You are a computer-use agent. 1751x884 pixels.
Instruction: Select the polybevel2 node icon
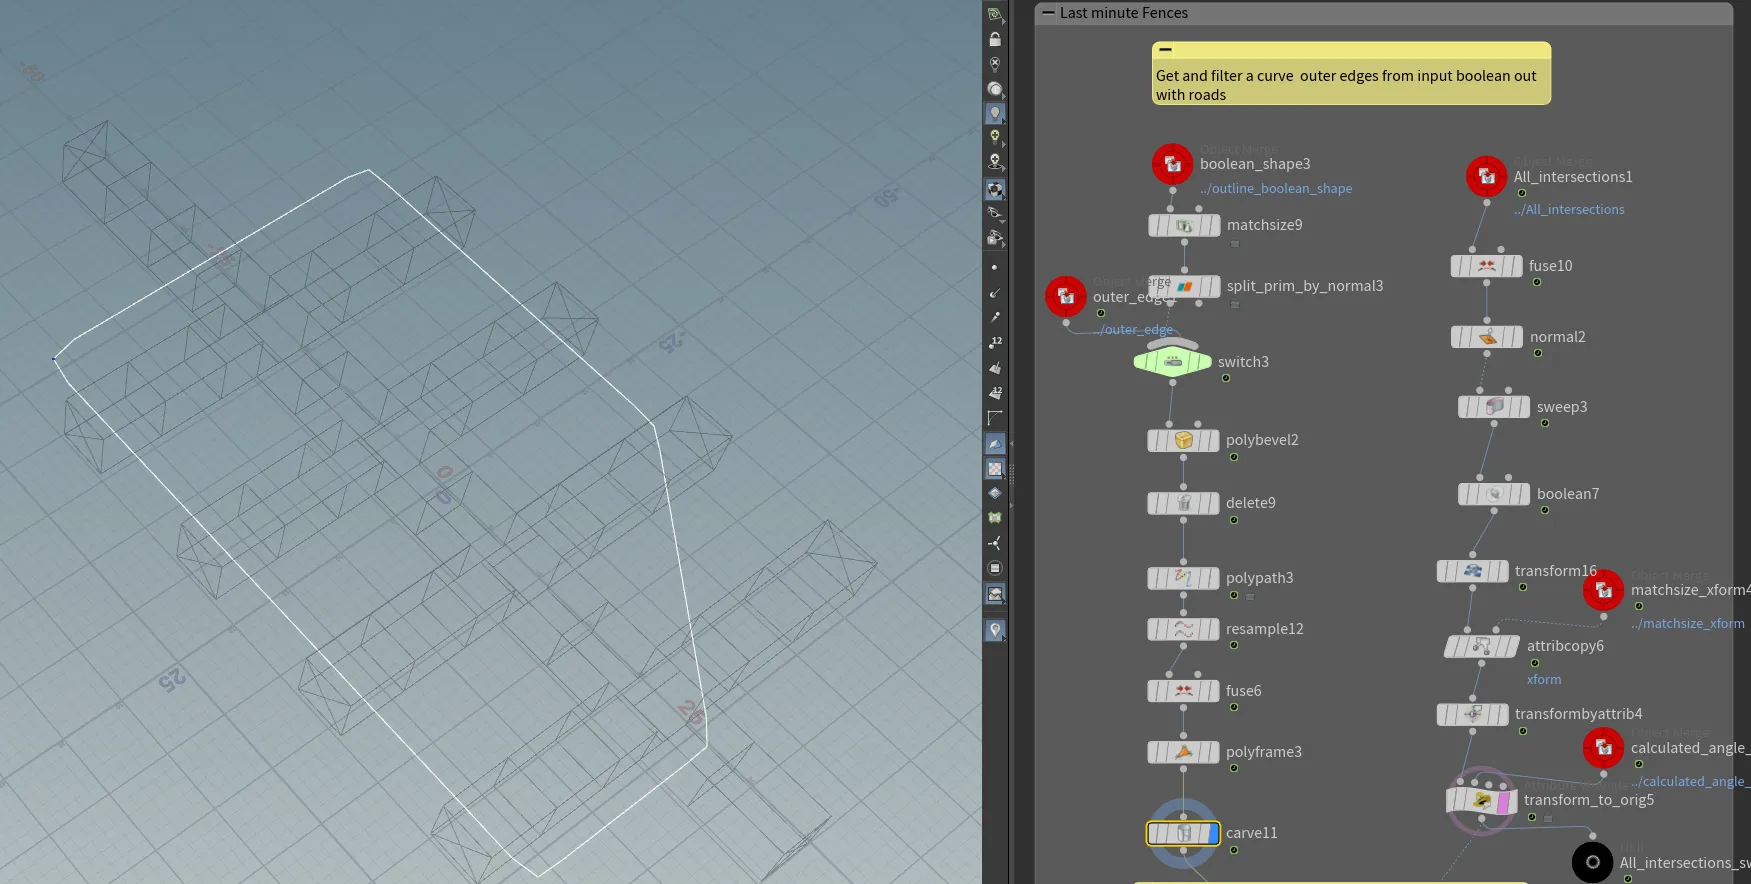[1184, 440]
